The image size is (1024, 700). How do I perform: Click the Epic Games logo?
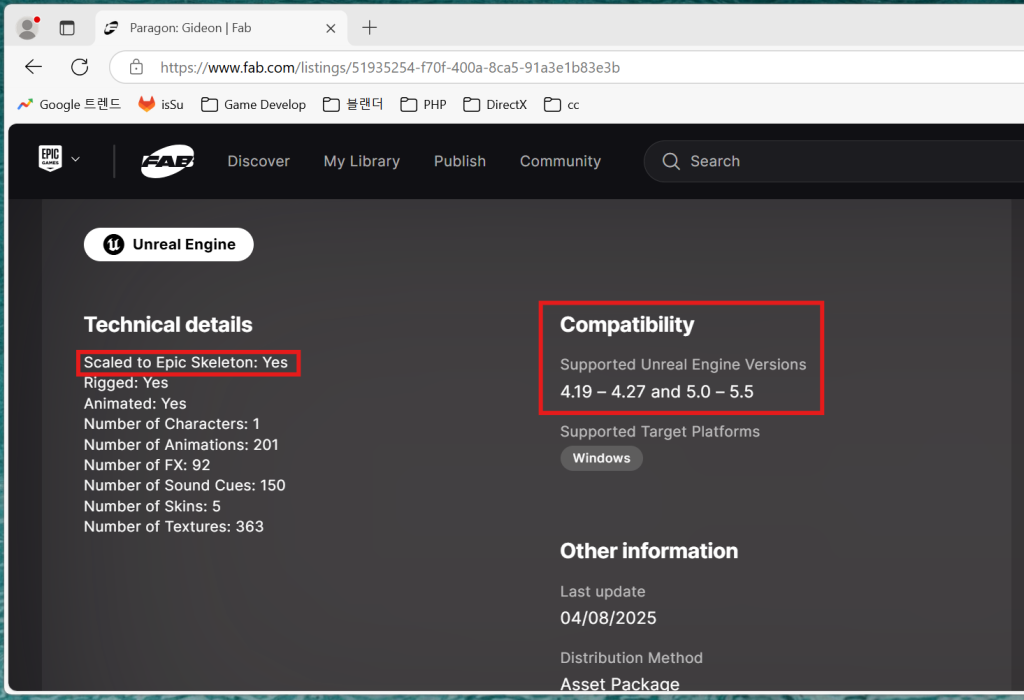(50, 159)
